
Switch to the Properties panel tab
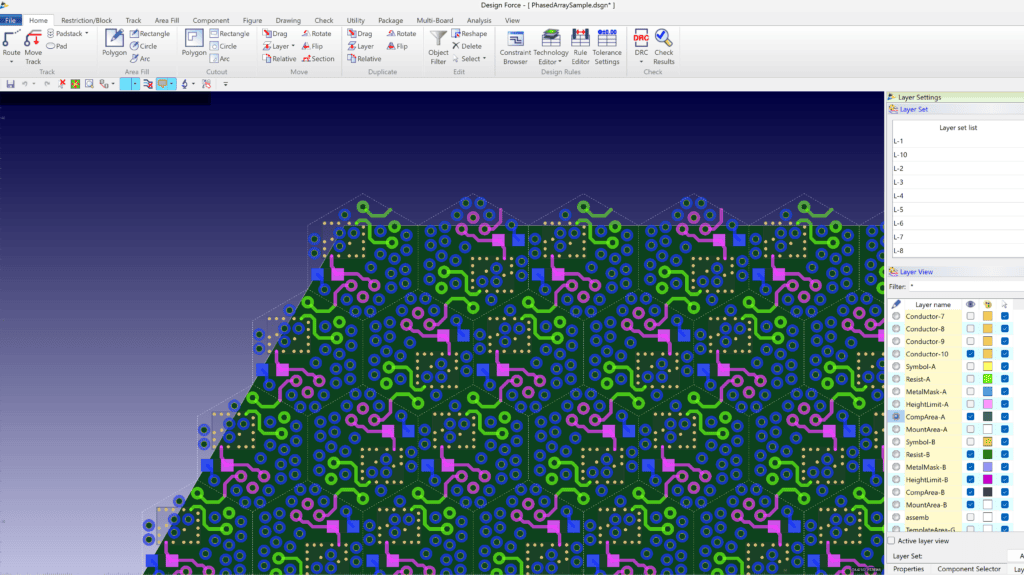908,569
